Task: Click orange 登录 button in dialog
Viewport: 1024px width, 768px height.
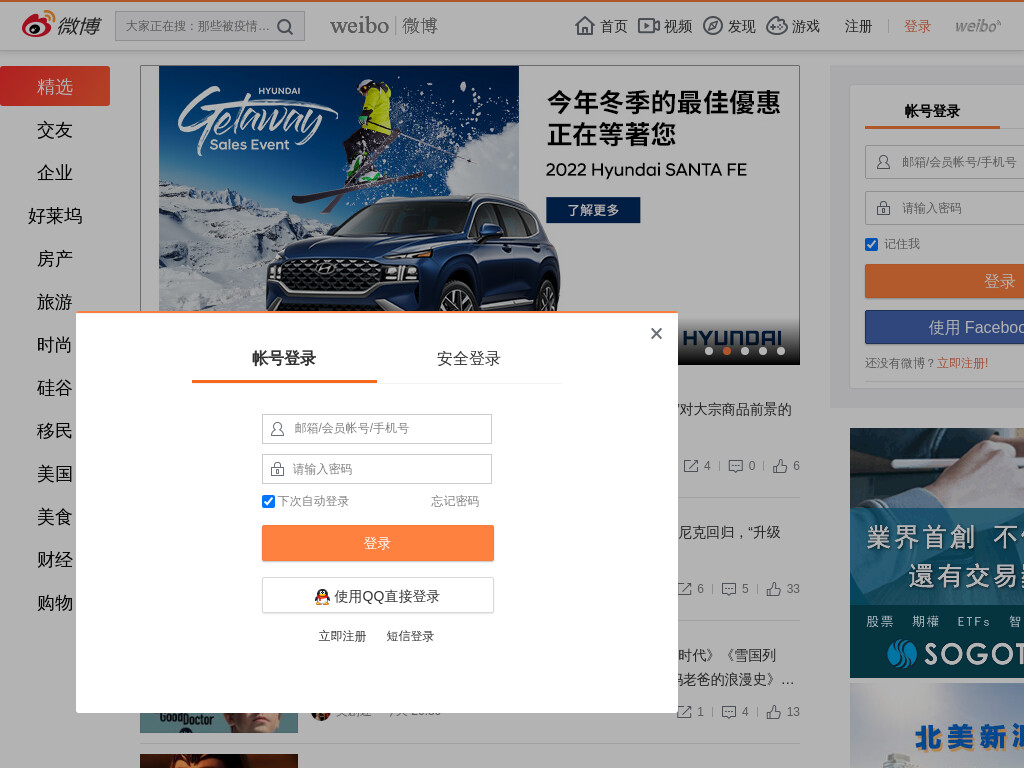Action: tap(377, 543)
